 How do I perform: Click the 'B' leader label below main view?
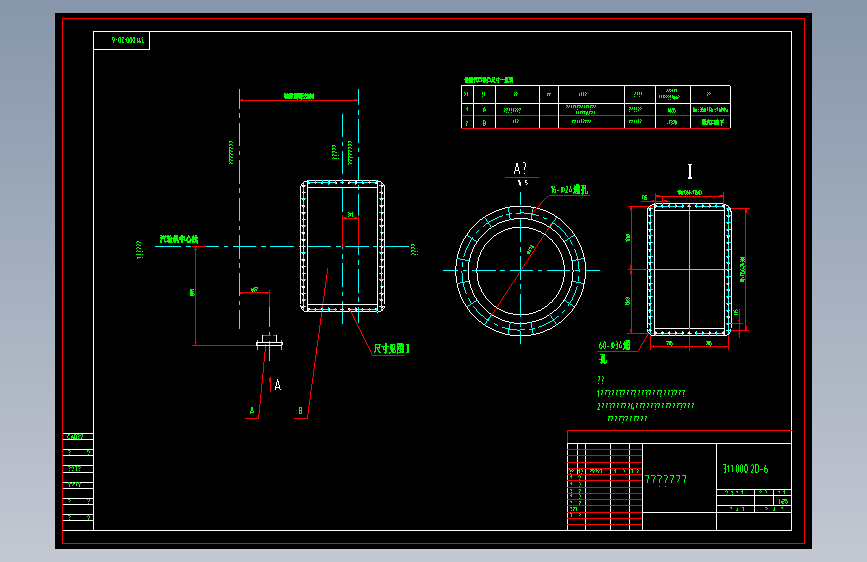[x=300, y=411]
